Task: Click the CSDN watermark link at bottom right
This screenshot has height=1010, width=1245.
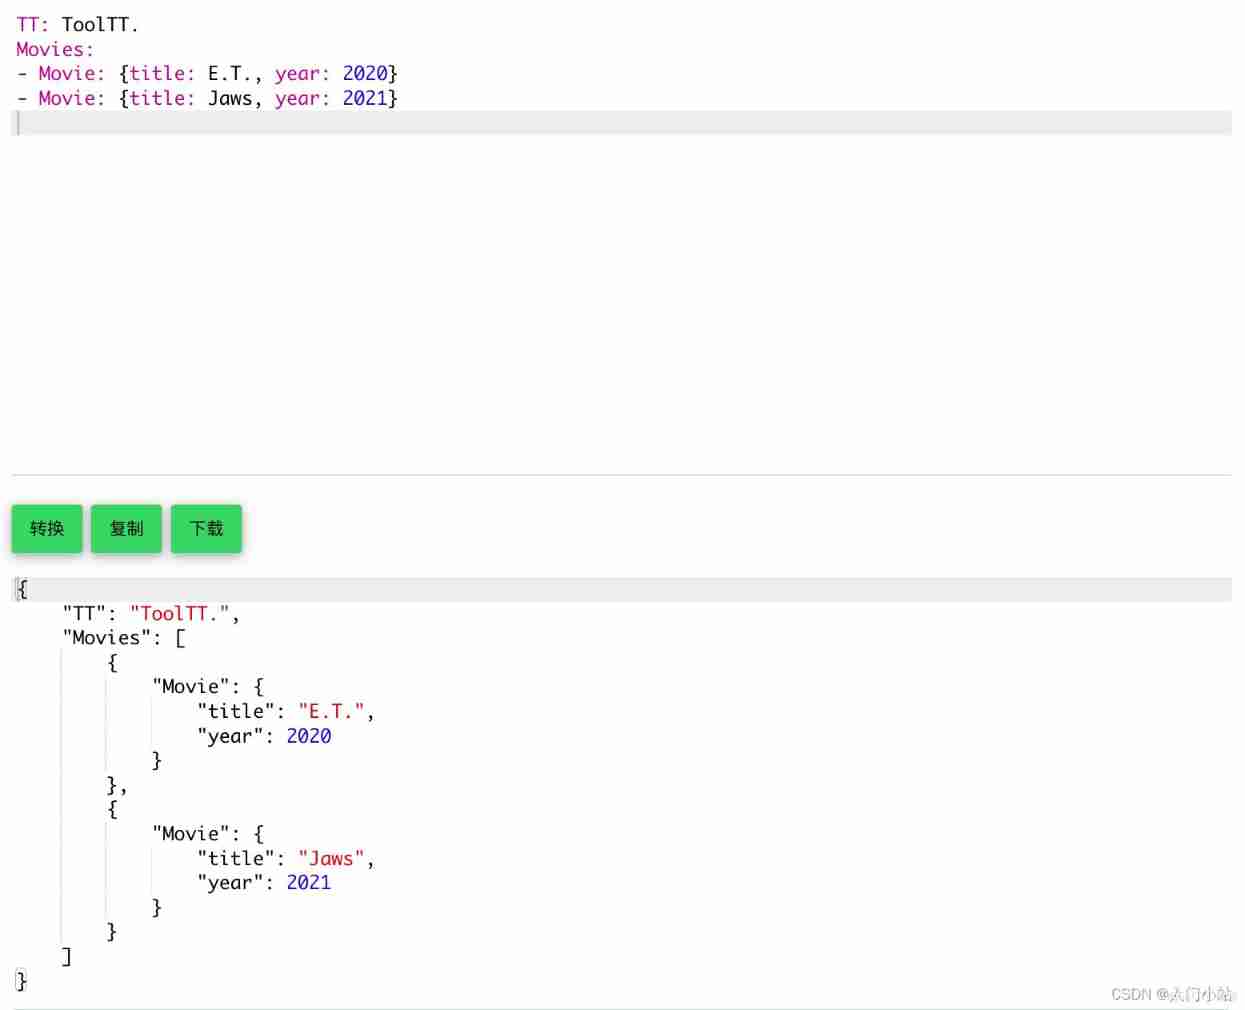Action: tap(1172, 995)
